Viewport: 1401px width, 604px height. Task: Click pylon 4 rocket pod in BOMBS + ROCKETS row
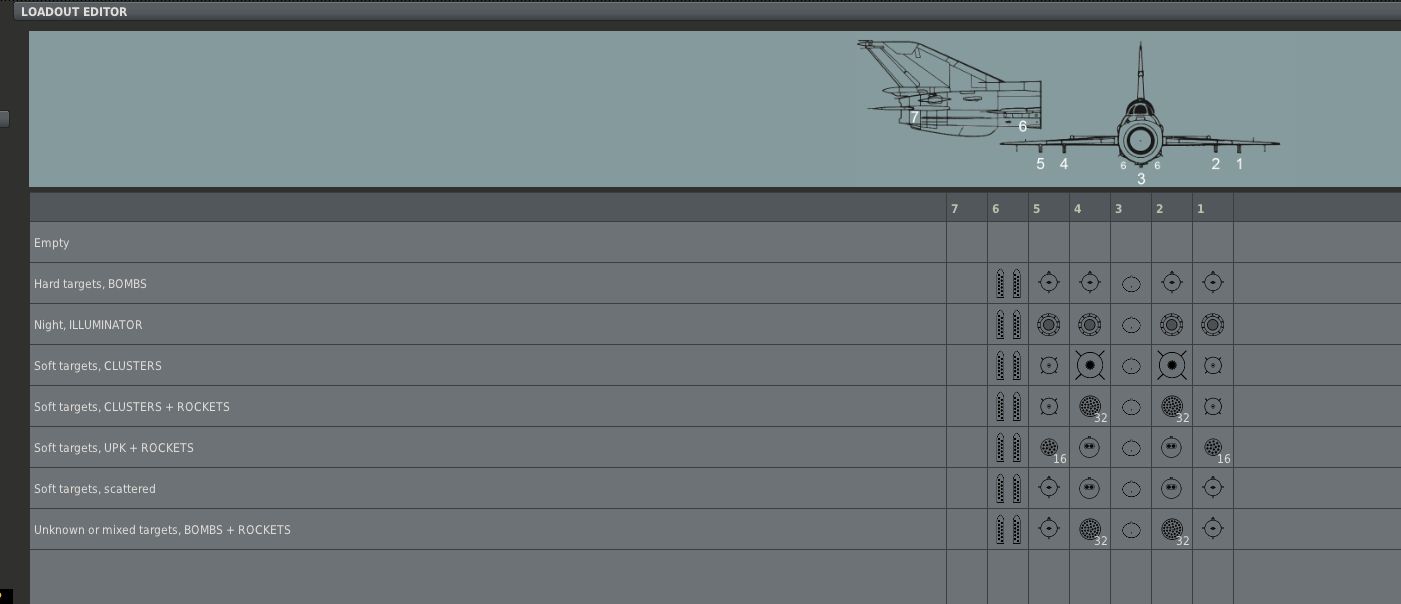1090,529
